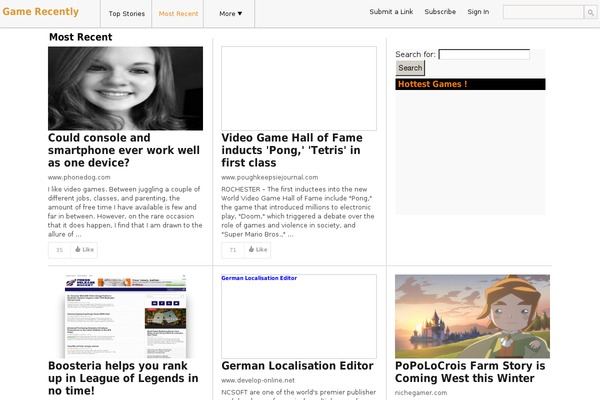Click the 35 like count
Image resolution: width=600 pixels, height=400 pixels.
[59, 250]
